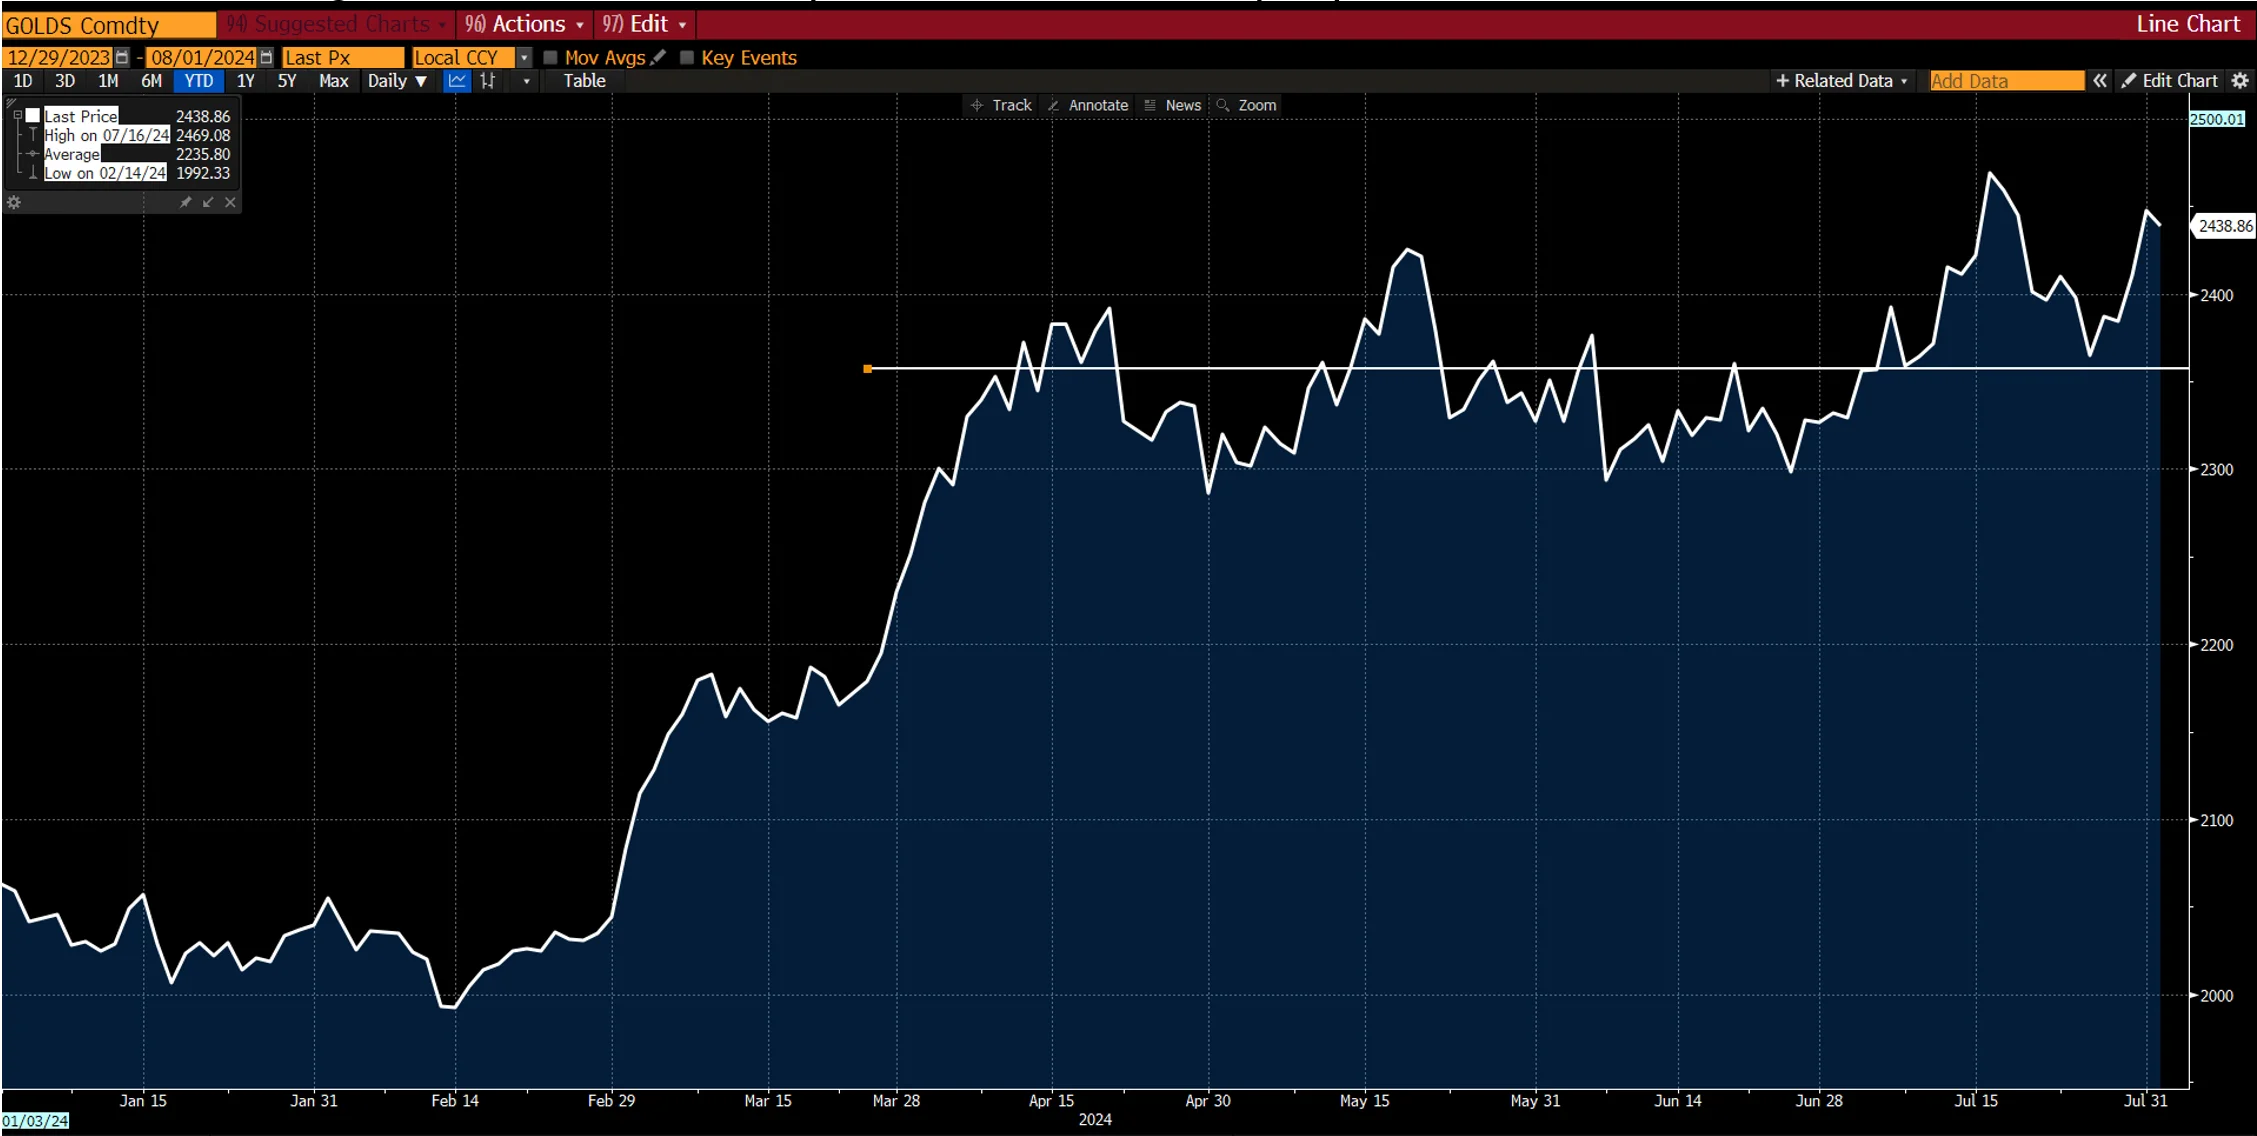
Task: Open the chart type dropdown arrow
Action: click(526, 81)
